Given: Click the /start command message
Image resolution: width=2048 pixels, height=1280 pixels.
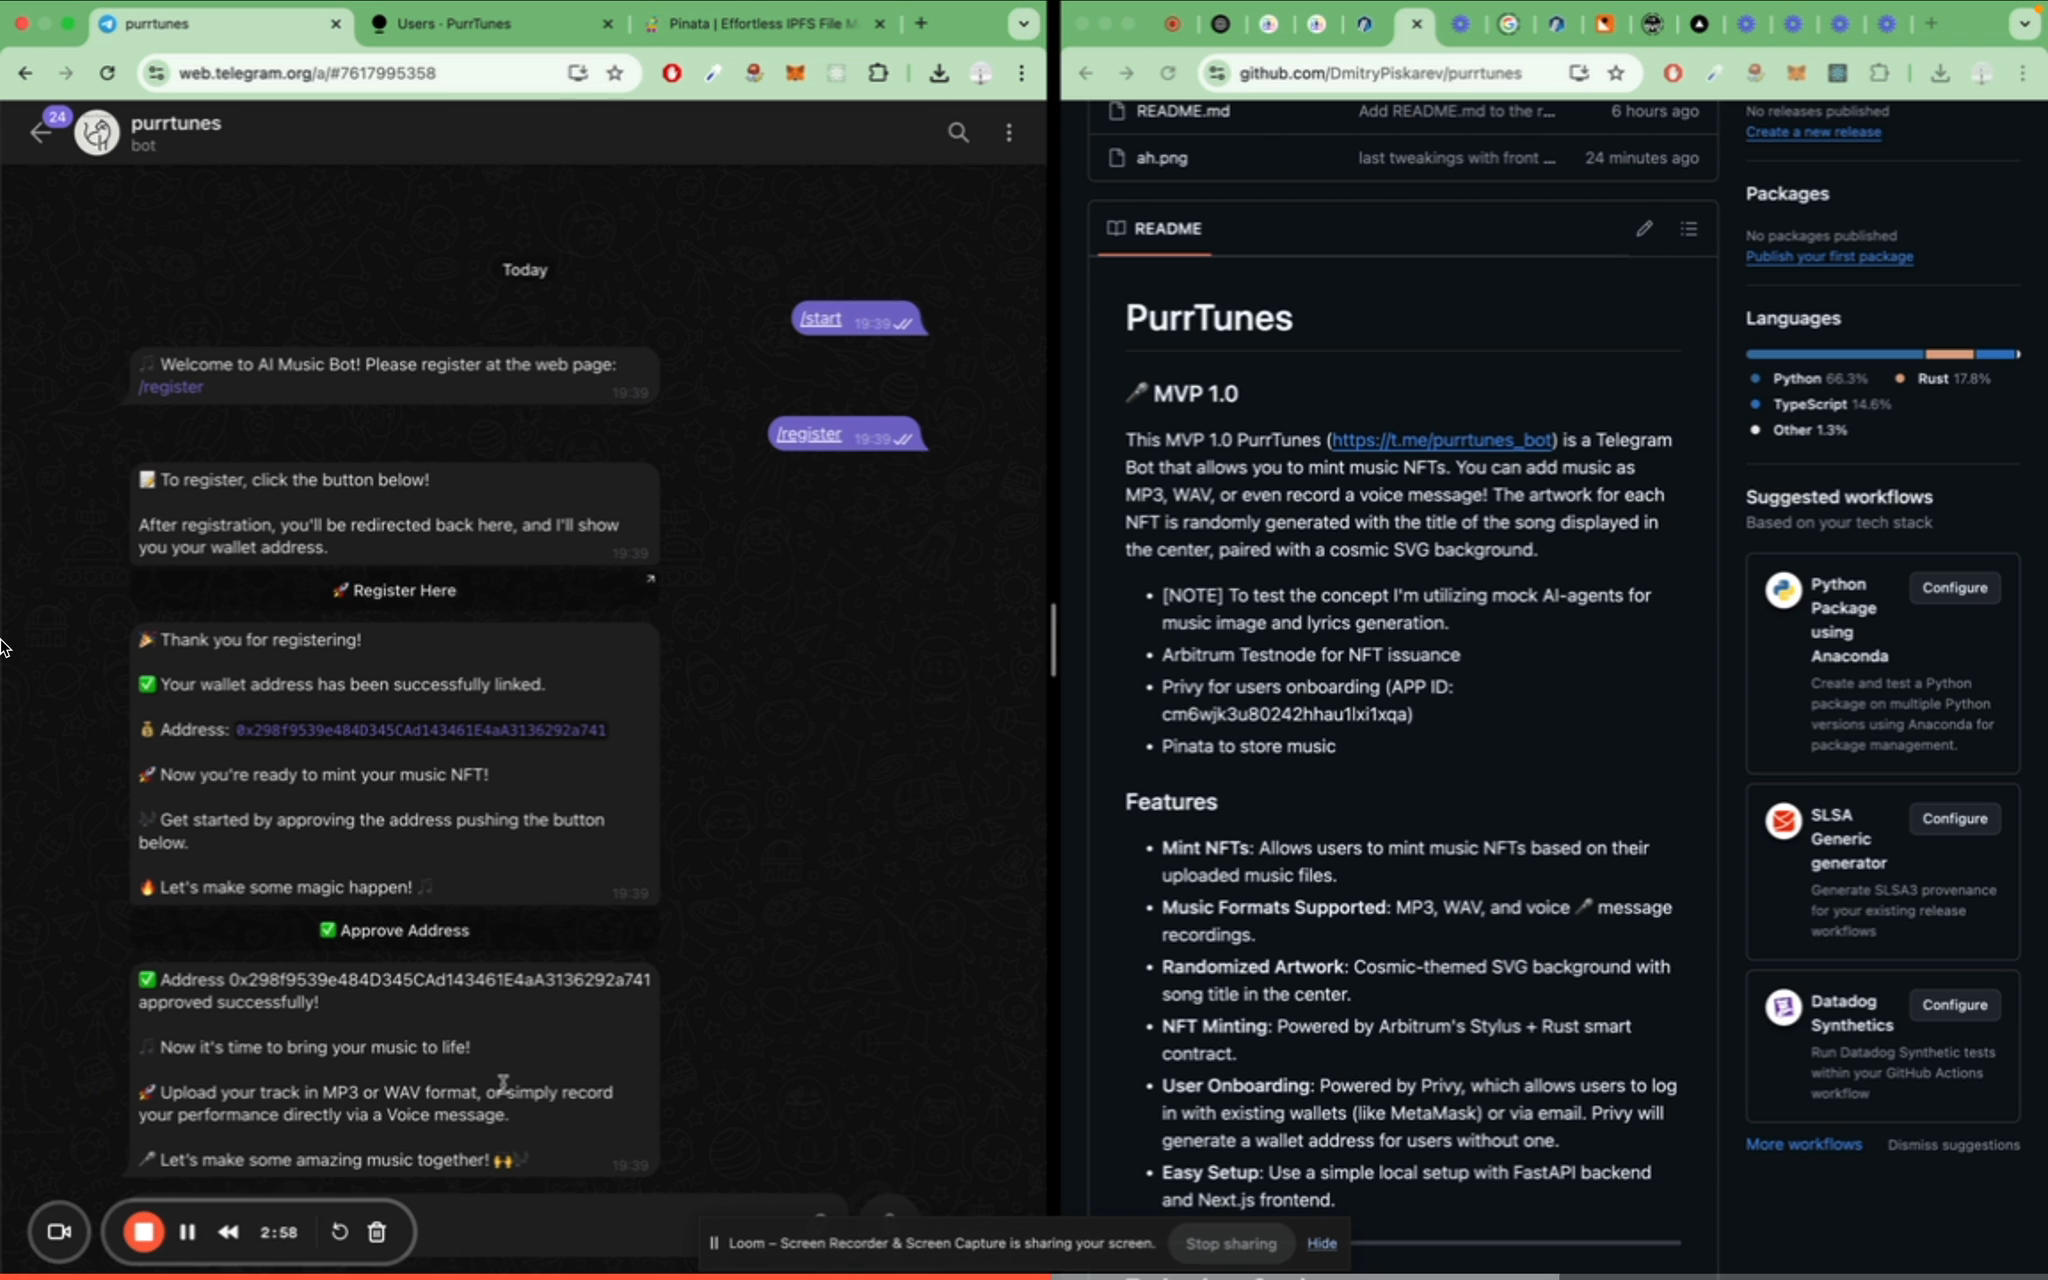Looking at the screenshot, I should point(821,319).
